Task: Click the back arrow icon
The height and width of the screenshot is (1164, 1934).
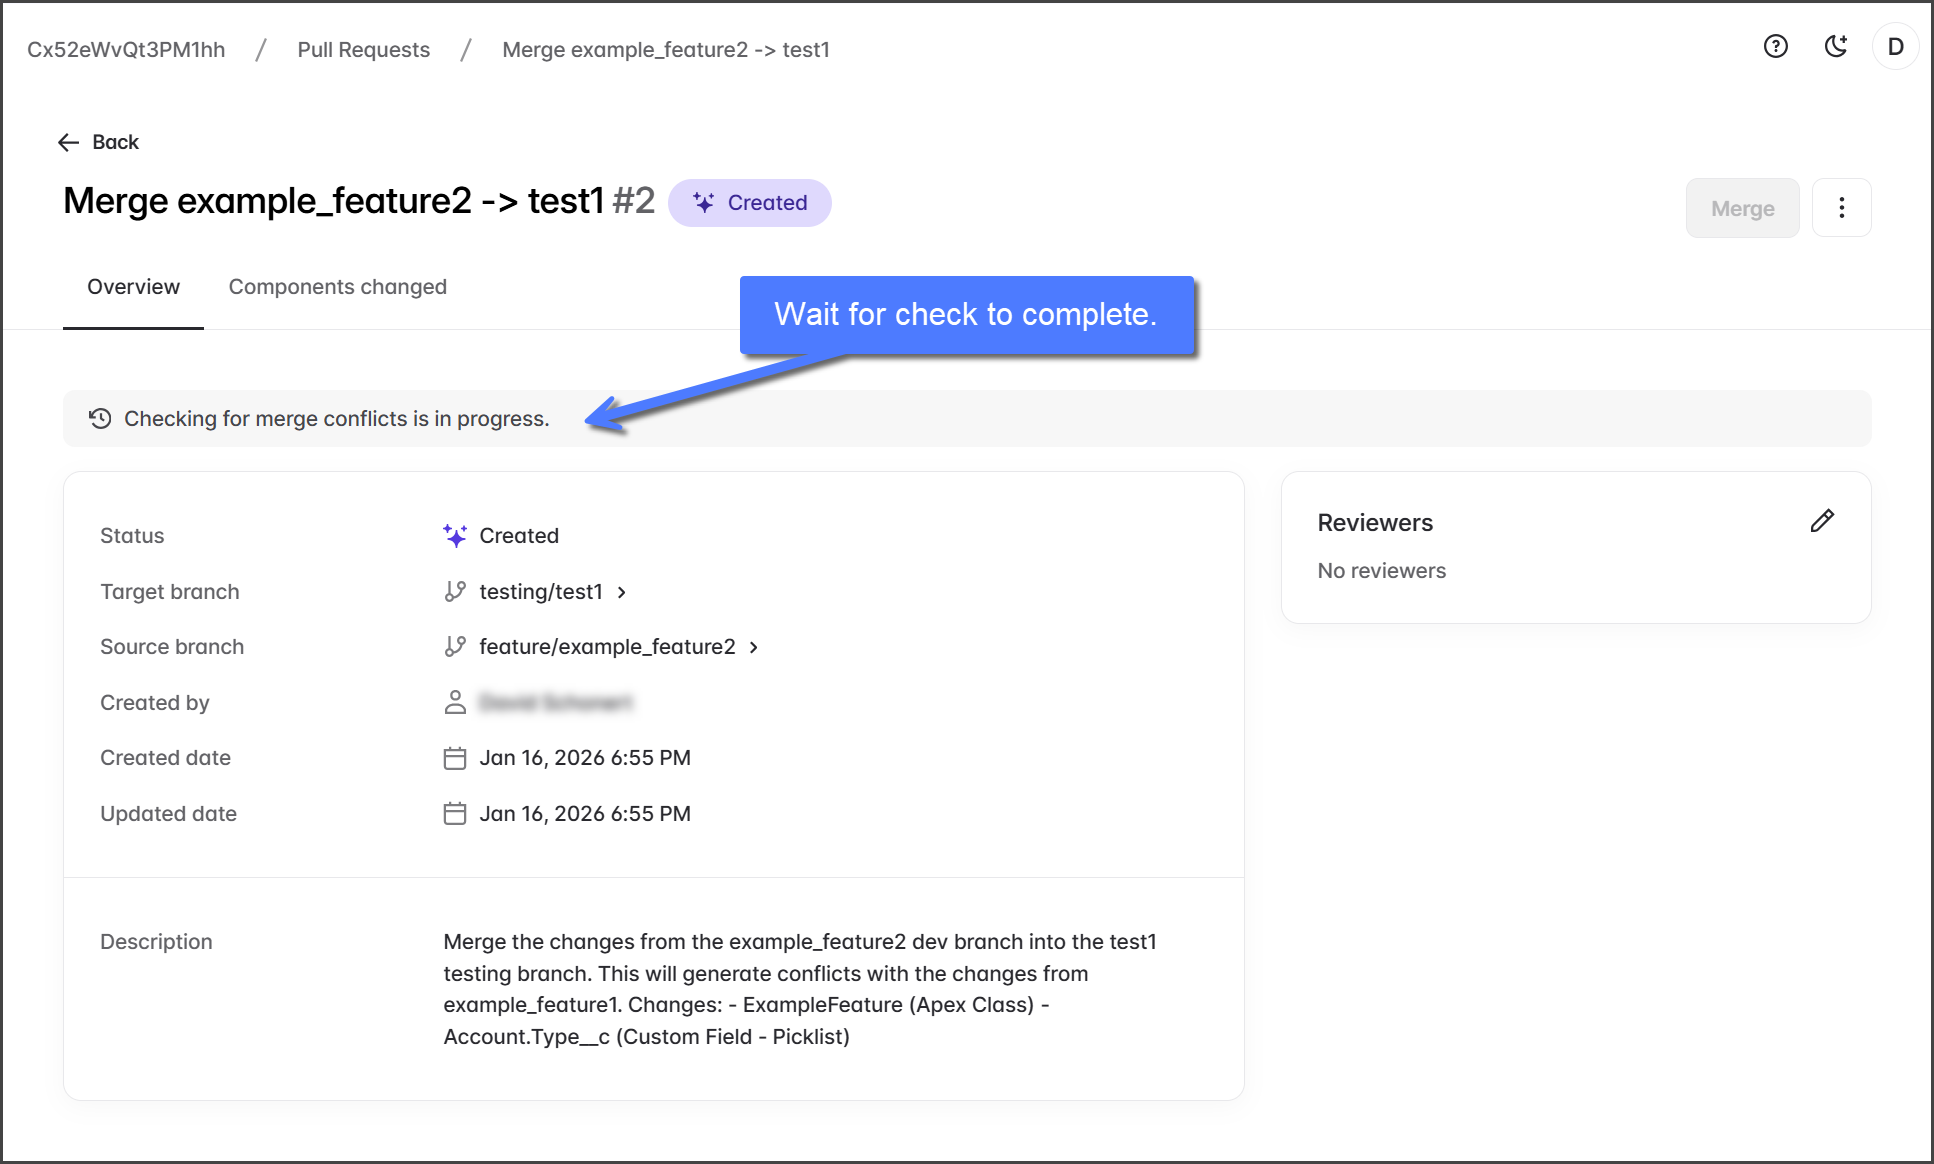Action: click(x=68, y=143)
